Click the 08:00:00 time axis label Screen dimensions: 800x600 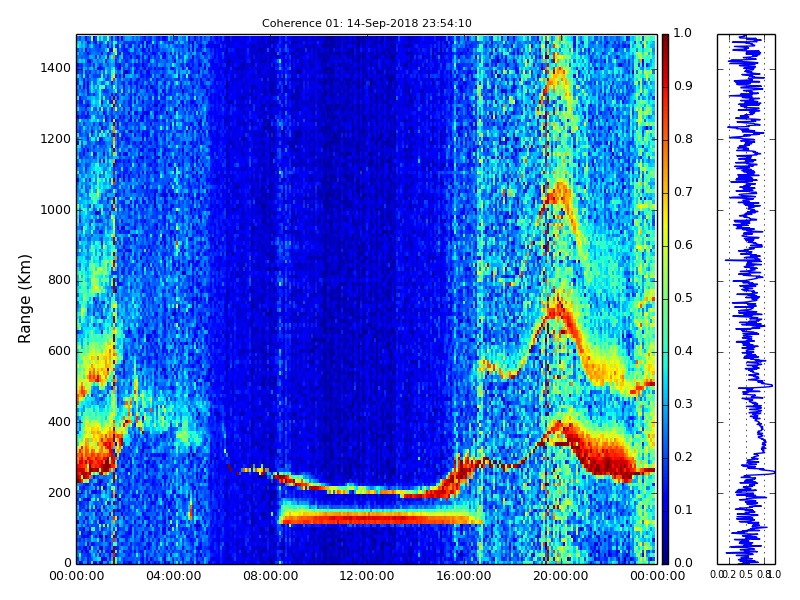[x=270, y=576]
